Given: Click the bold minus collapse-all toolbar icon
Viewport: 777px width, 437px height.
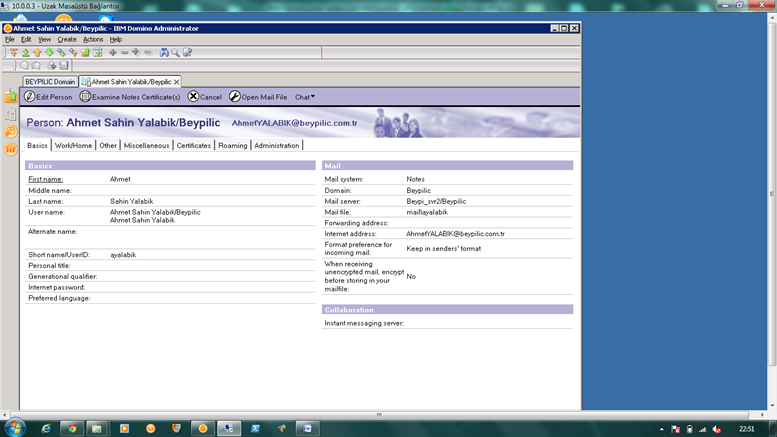Looking at the screenshot, I should (148, 53).
